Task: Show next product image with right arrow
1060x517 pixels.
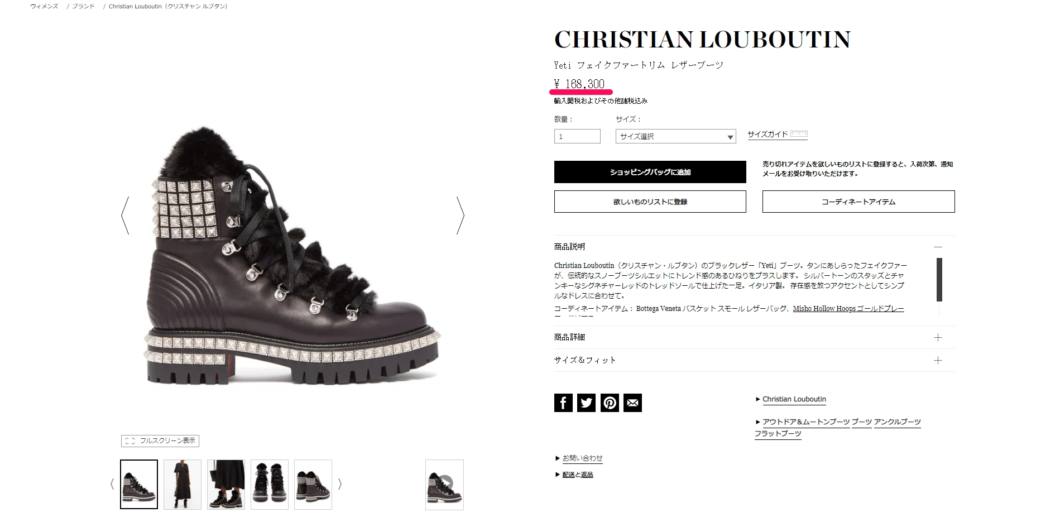Action: pos(460,216)
